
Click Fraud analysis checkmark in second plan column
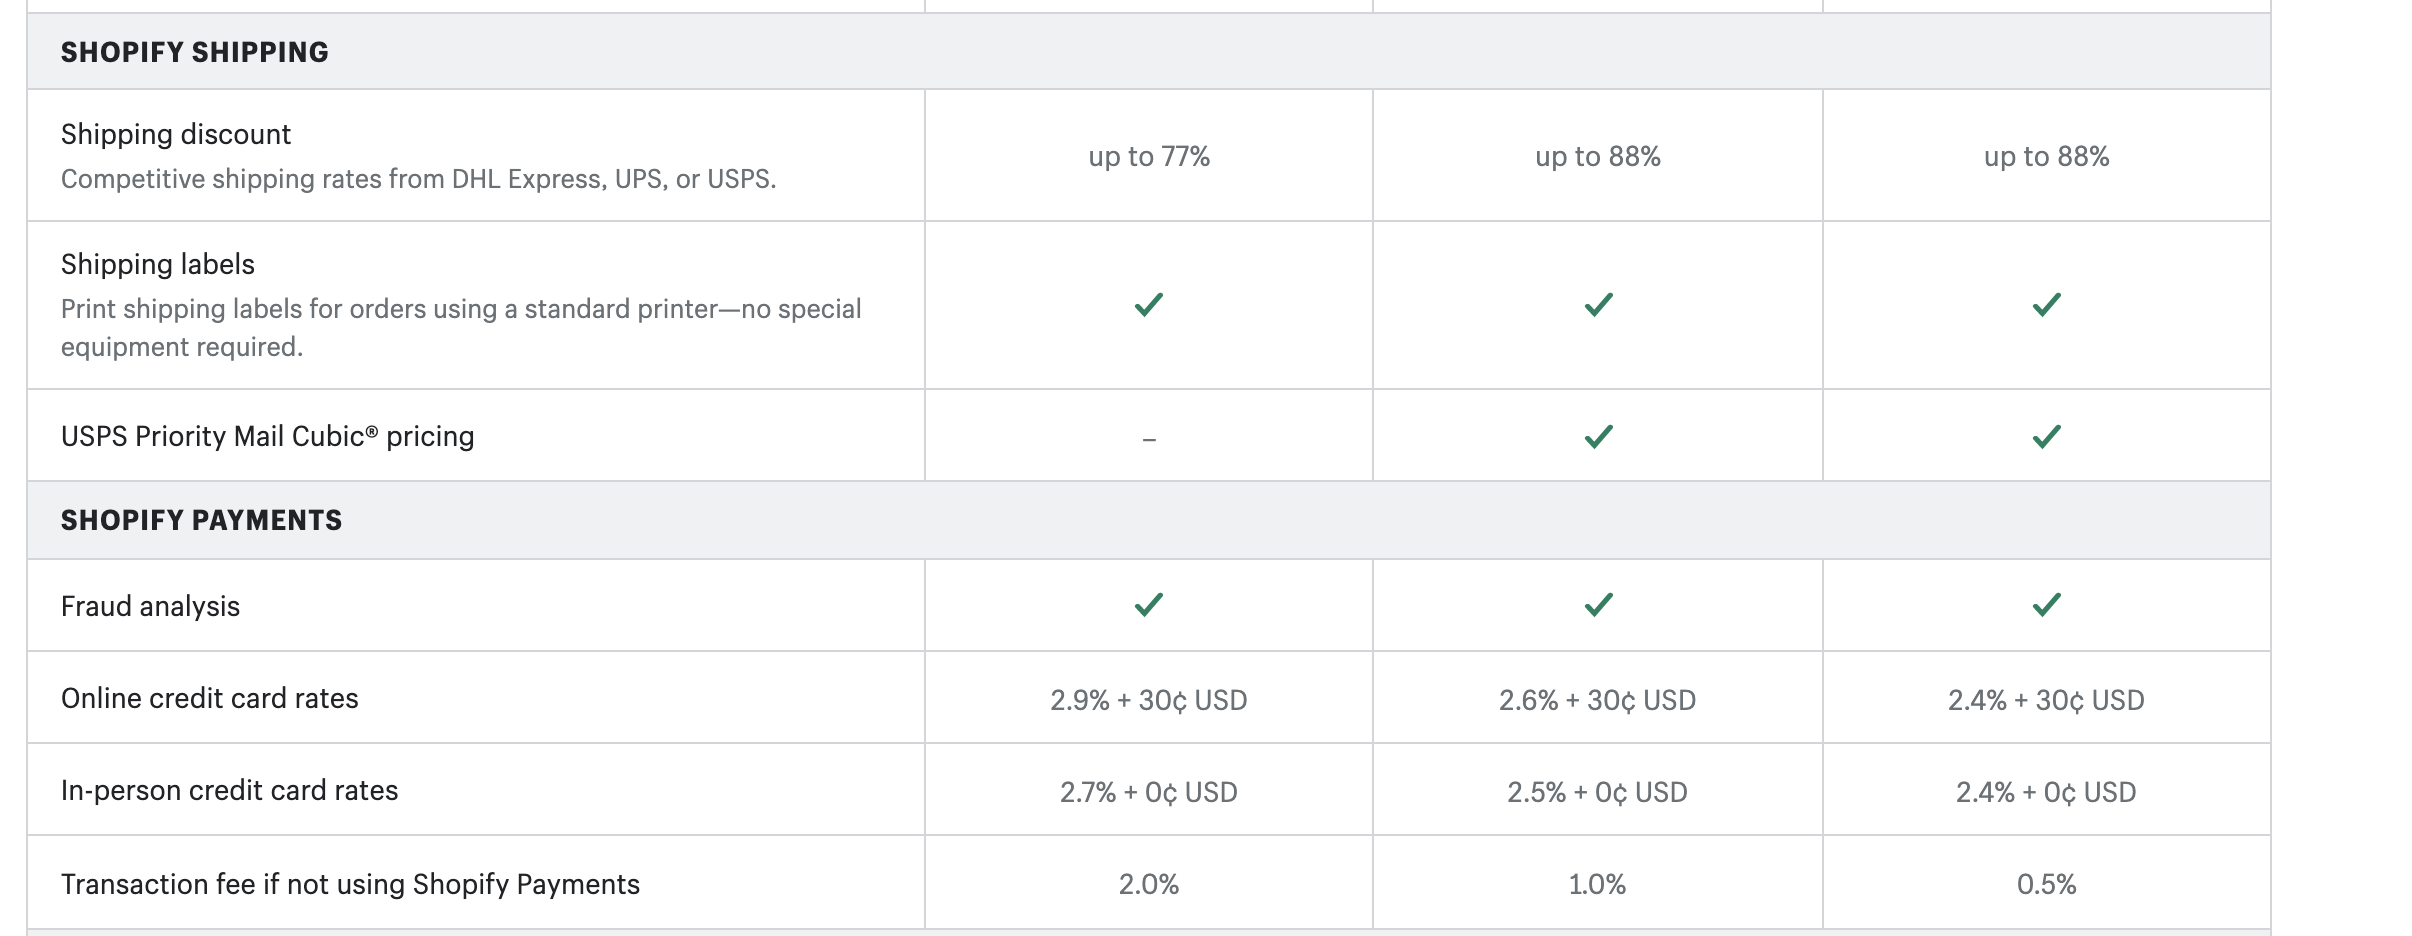1599,605
